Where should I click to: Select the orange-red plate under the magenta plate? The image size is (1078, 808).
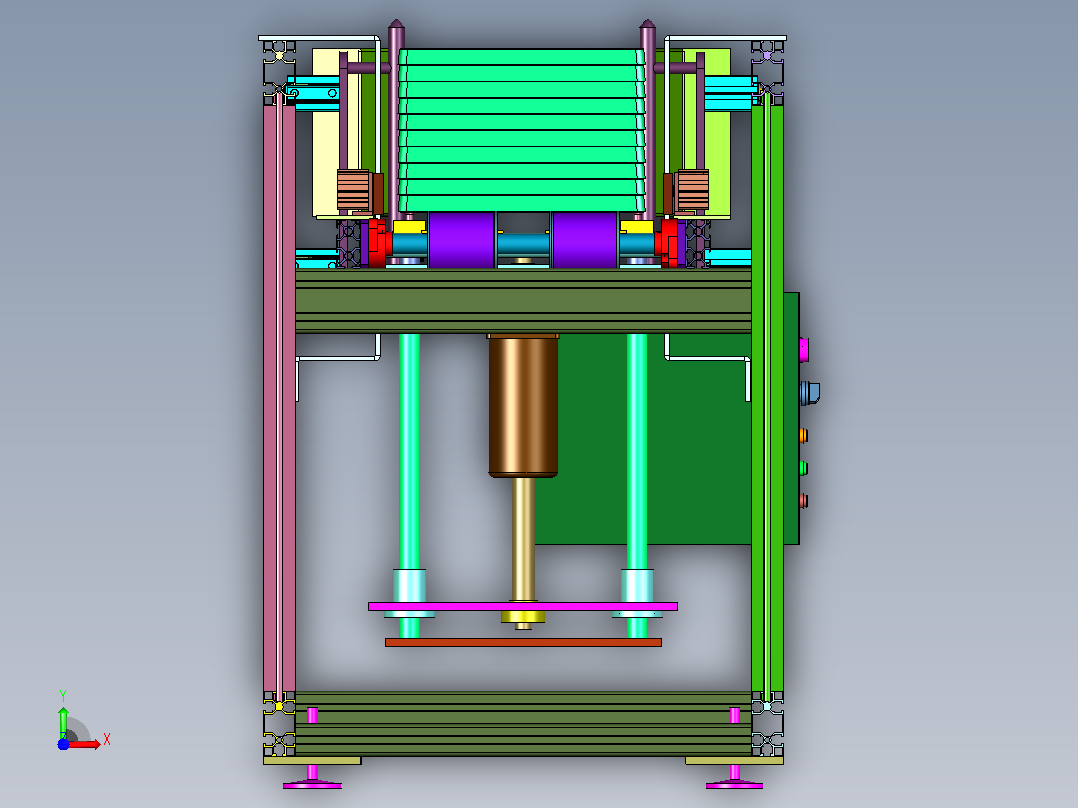(x=523, y=642)
